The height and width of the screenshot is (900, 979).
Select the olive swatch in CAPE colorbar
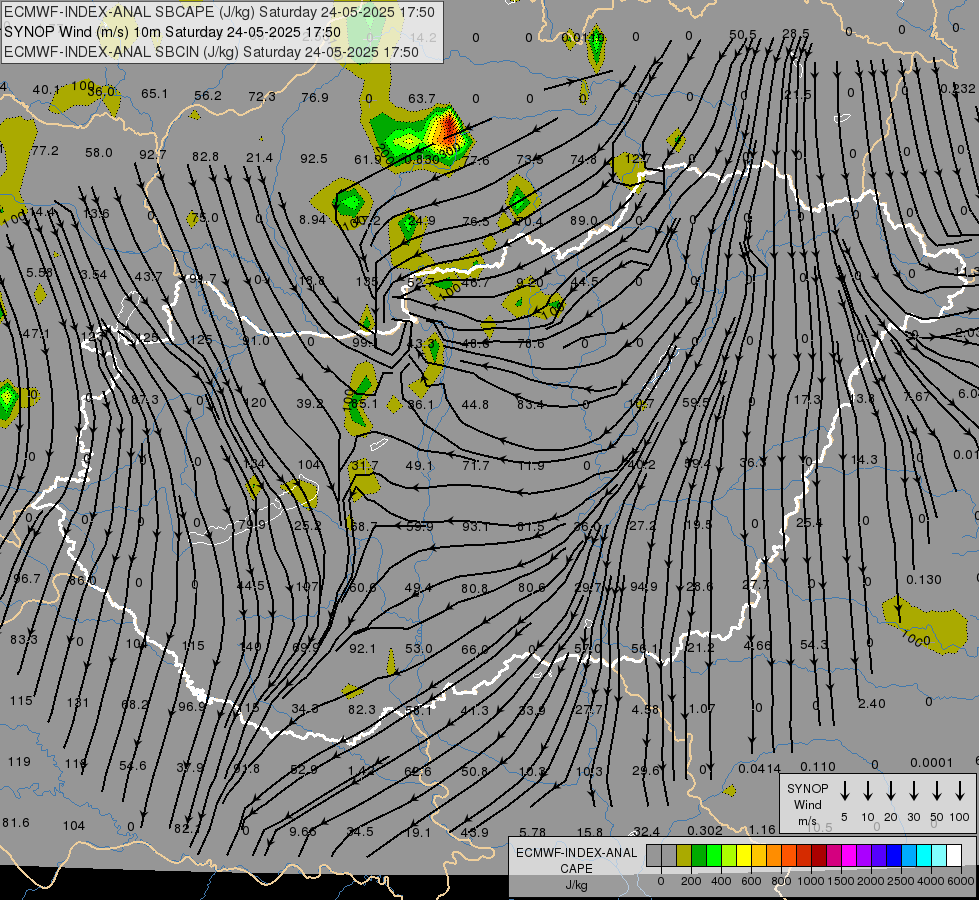click(x=684, y=856)
